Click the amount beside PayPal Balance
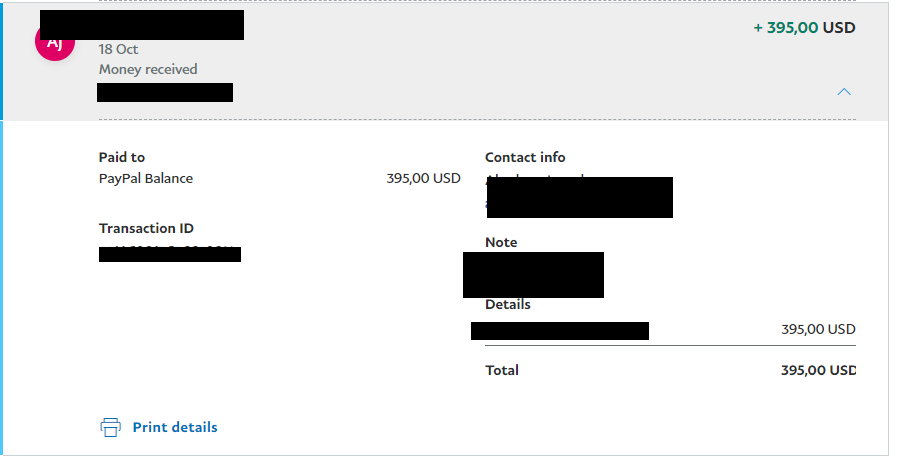The height and width of the screenshot is (466, 910). click(424, 178)
